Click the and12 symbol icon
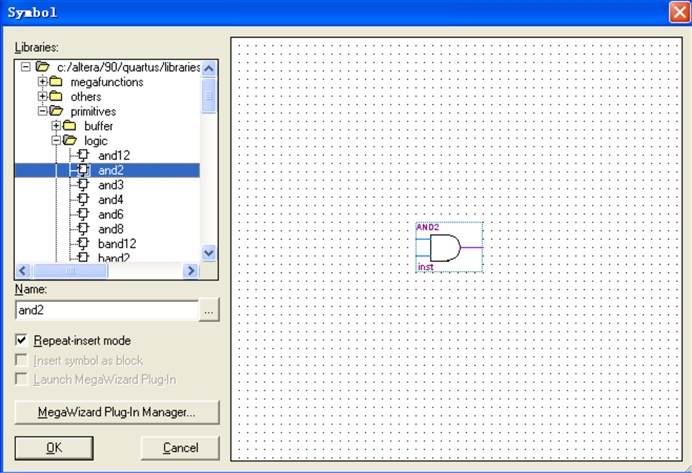692x473 pixels. pos(83,155)
